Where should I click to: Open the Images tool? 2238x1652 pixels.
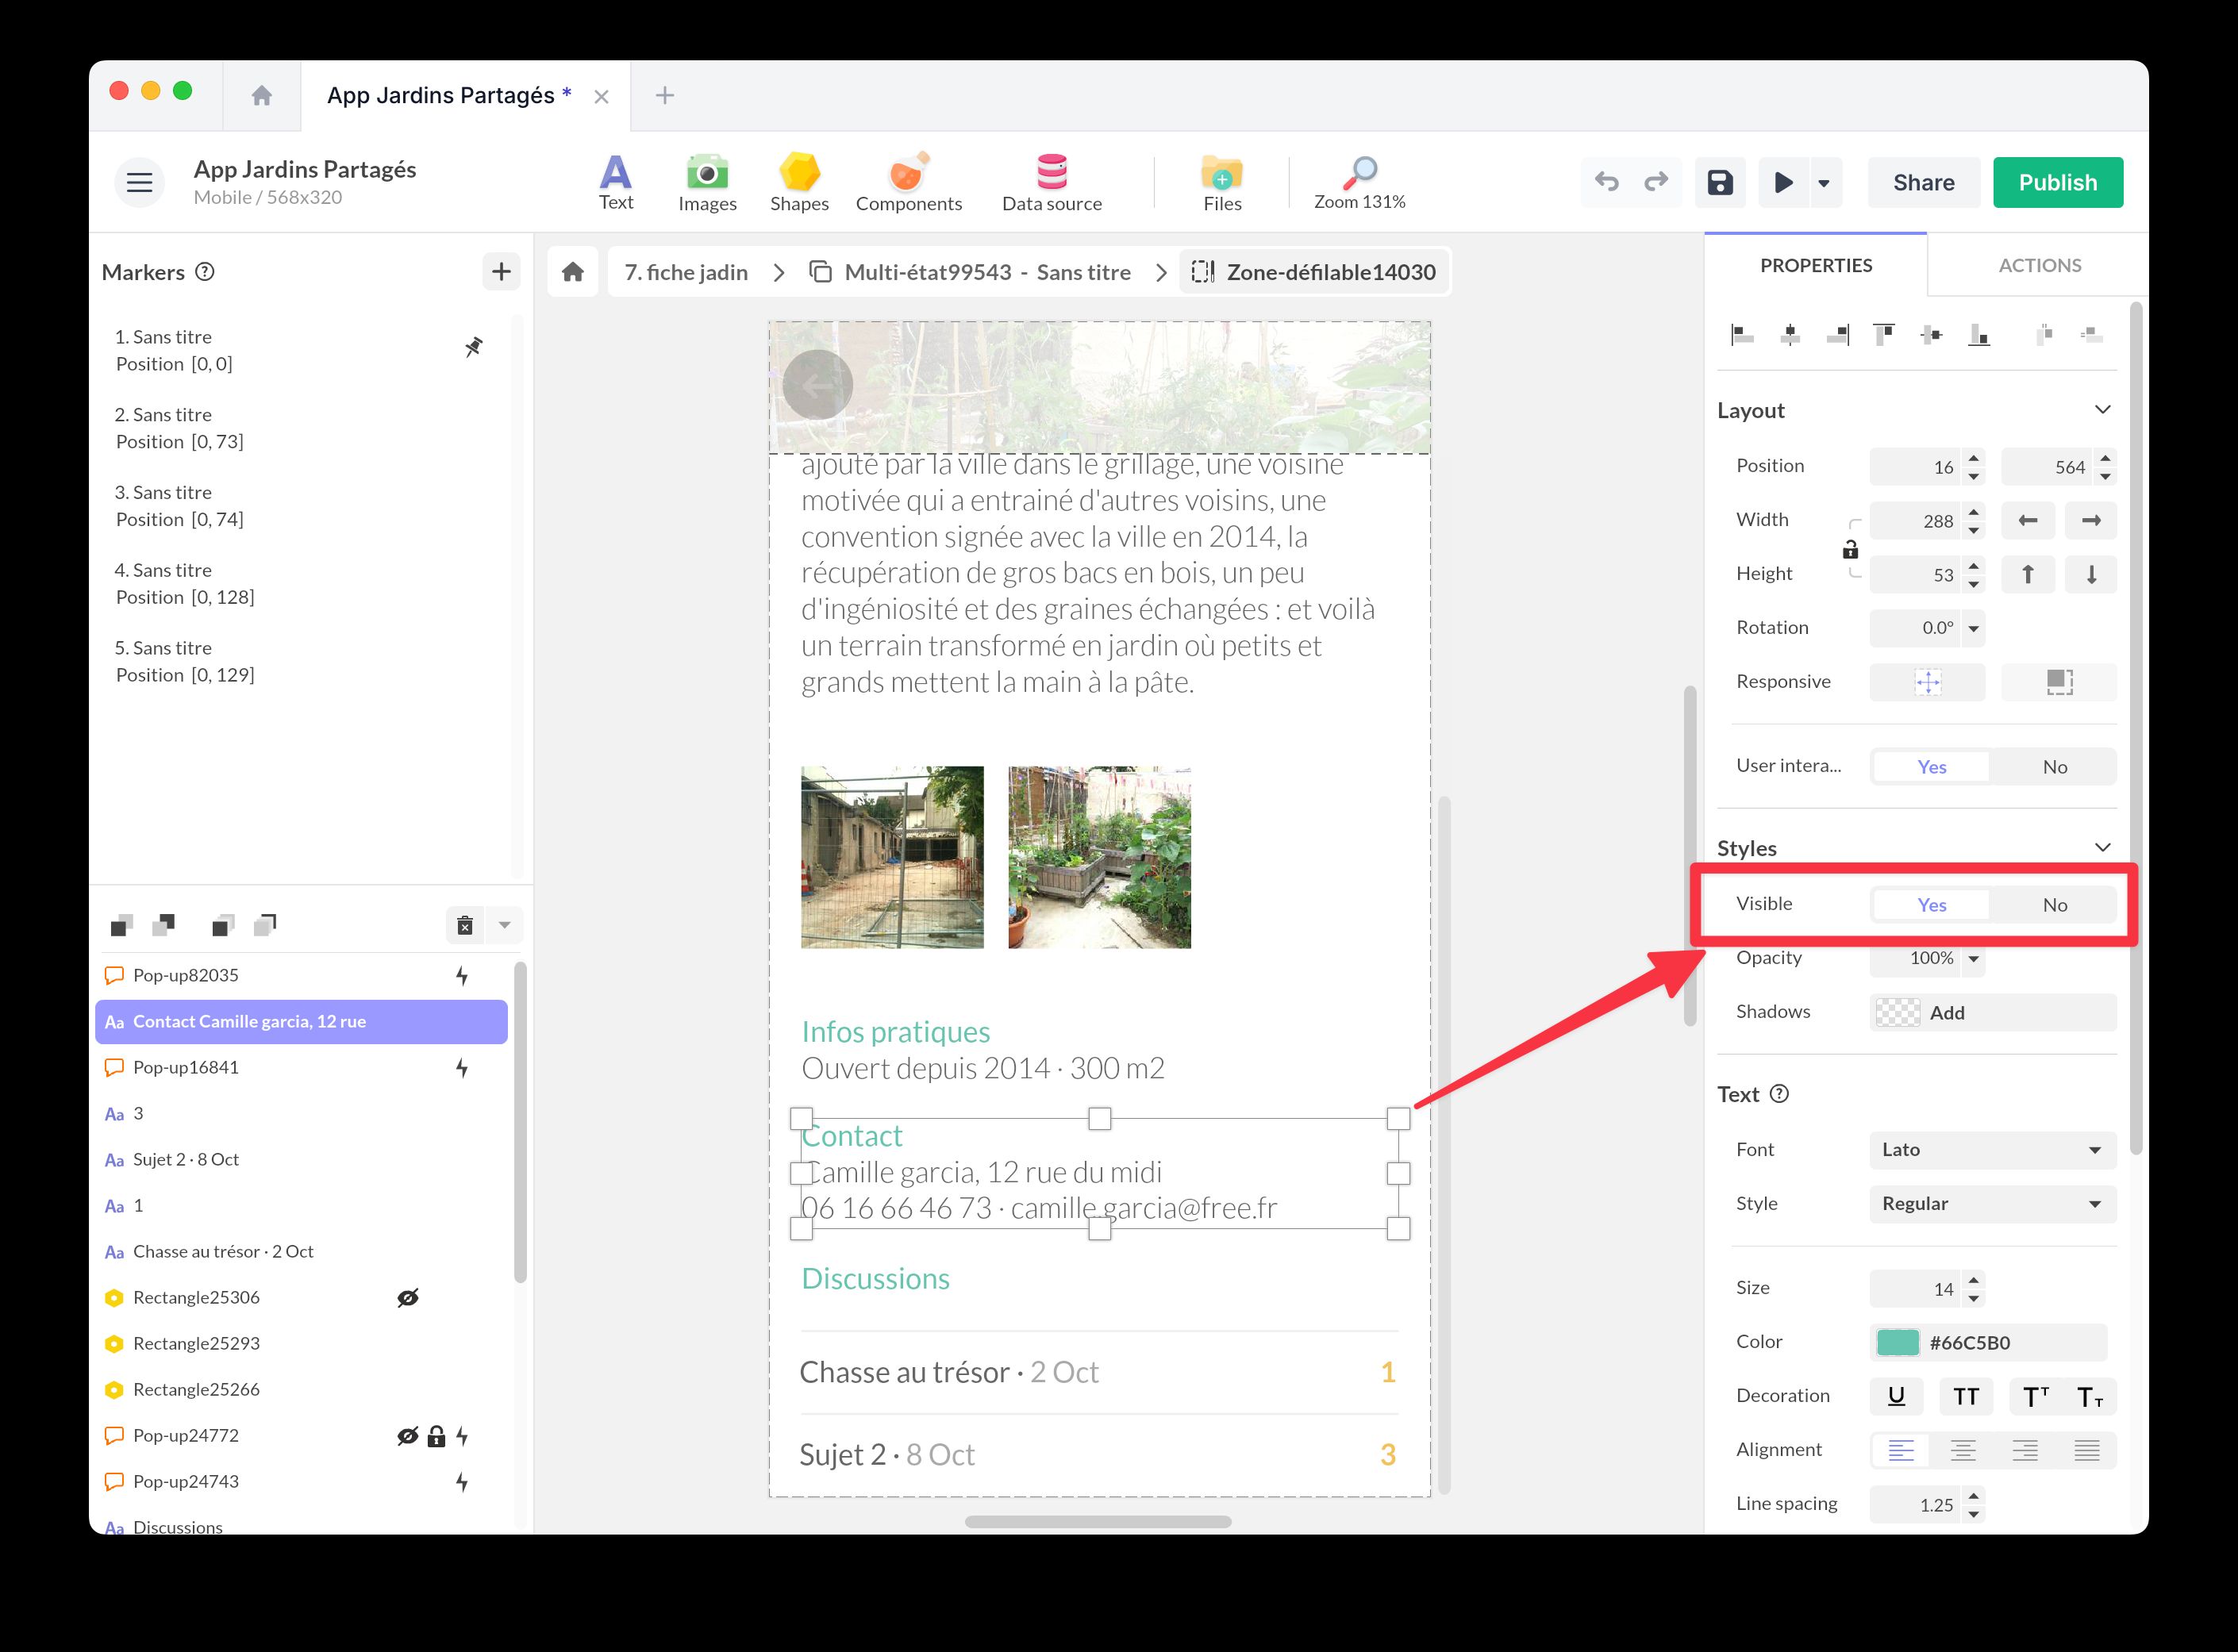707,182
